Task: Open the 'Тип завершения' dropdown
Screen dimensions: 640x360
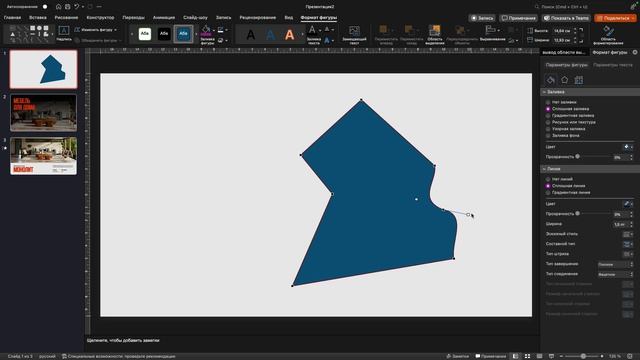Action: pyautogui.click(x=615, y=264)
